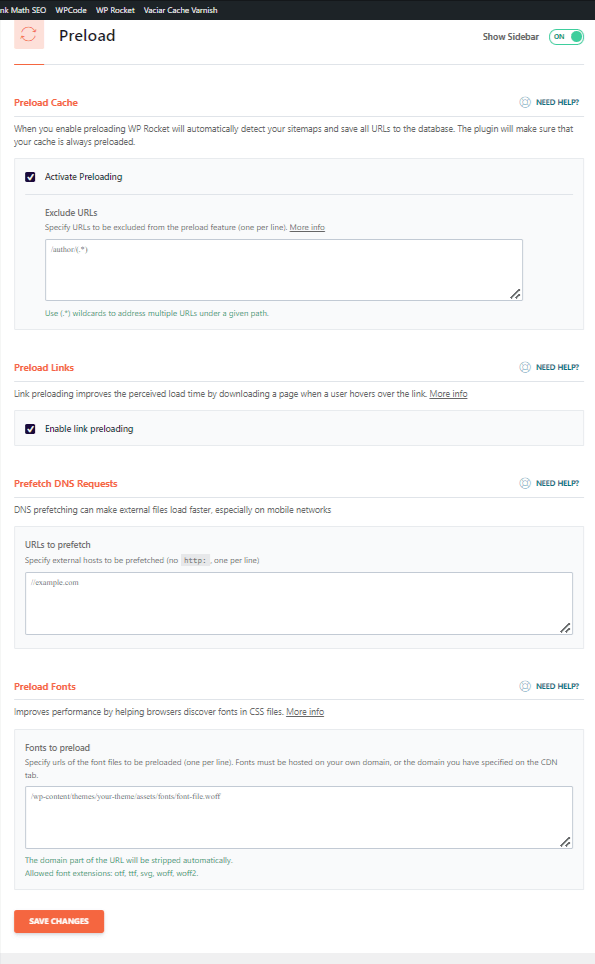Open the Vaciar Cache Varnish menu item

point(180,10)
